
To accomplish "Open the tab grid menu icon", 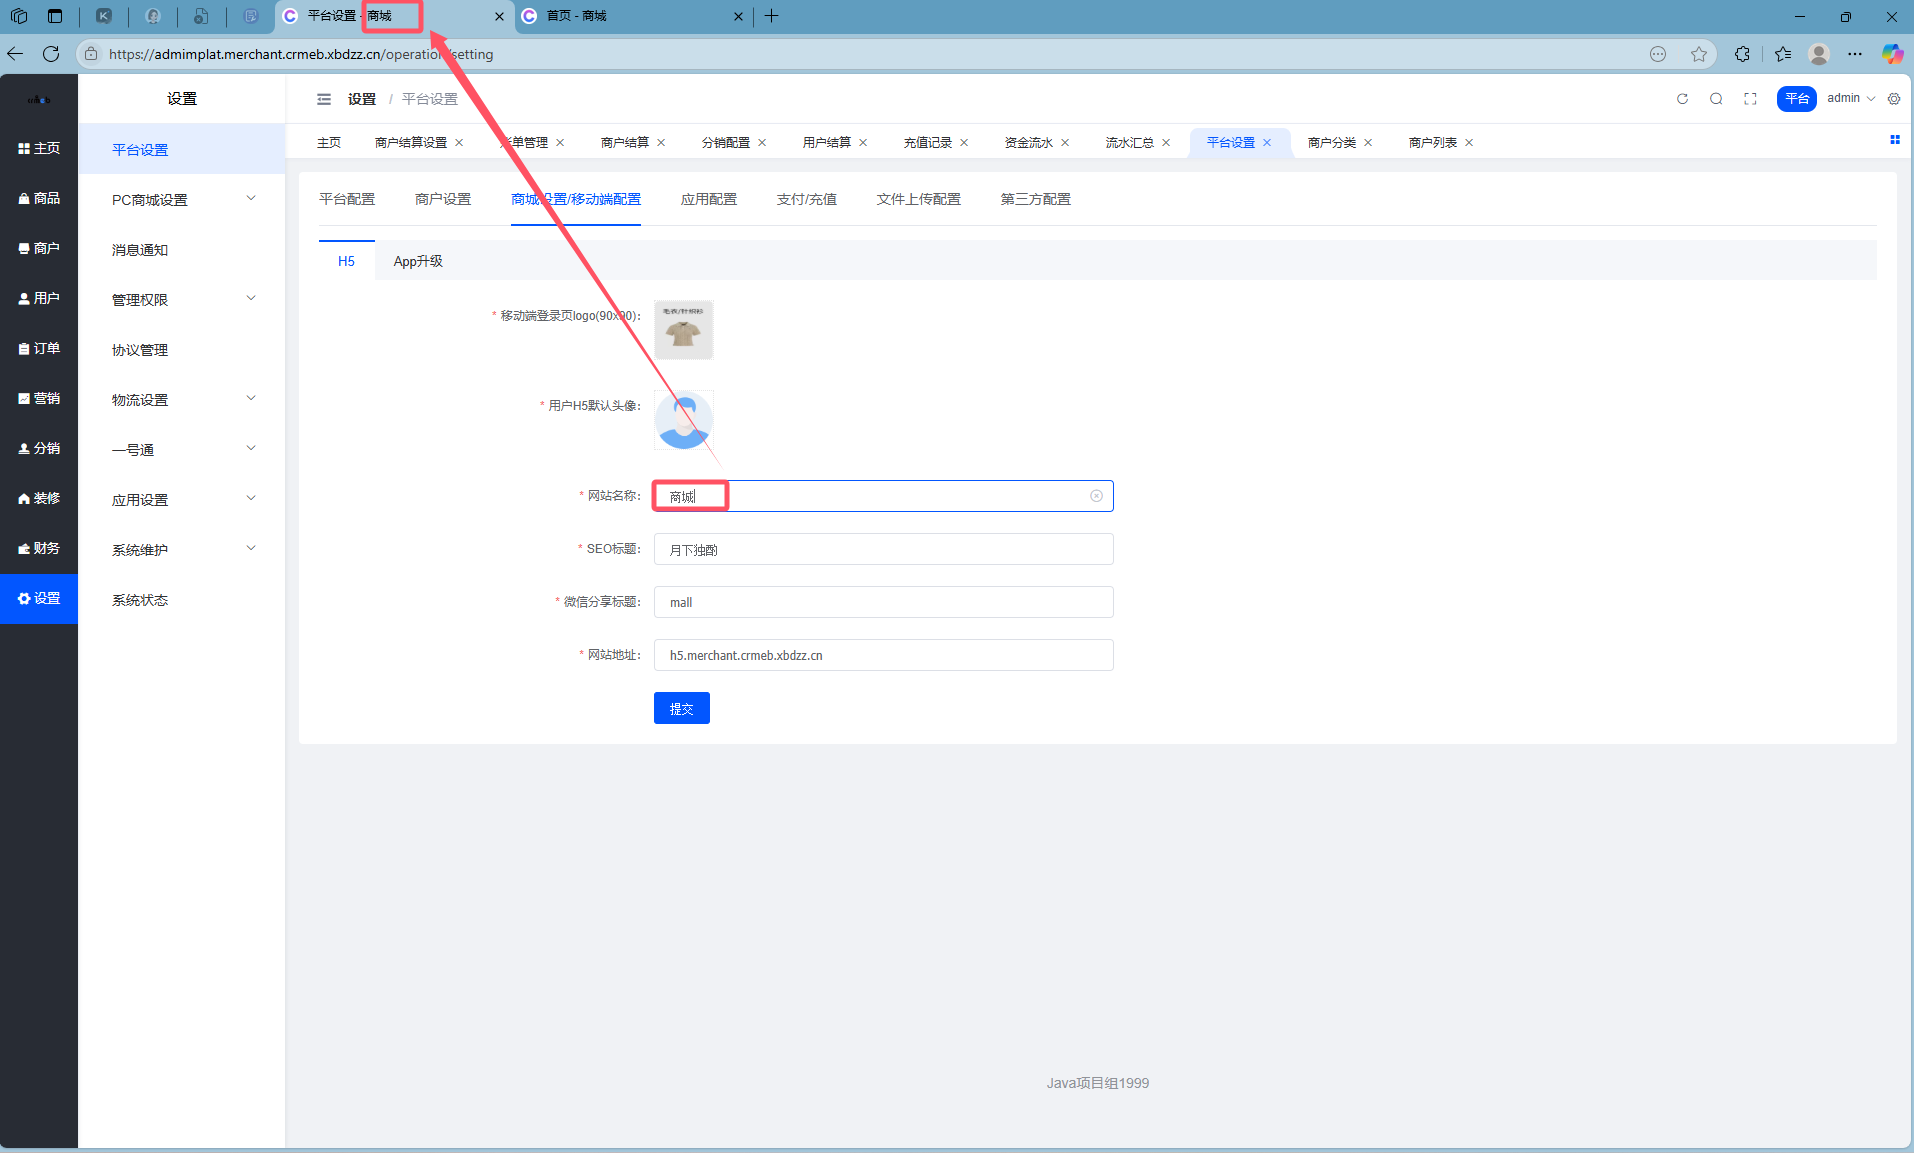I will pos(1894,140).
